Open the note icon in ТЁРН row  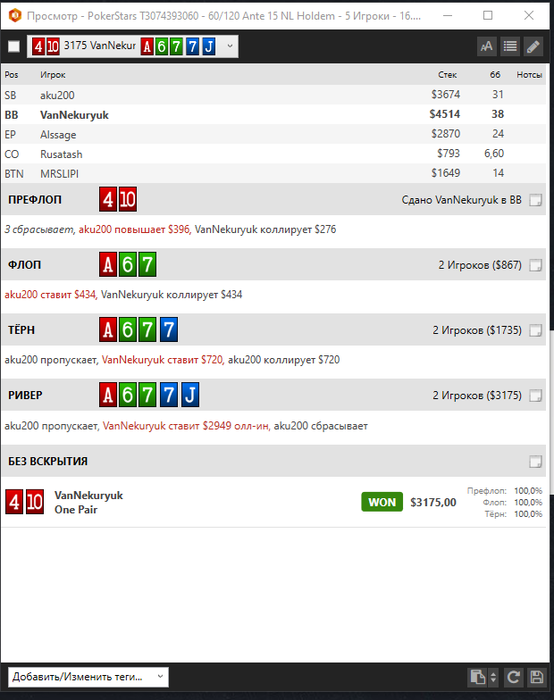(x=535, y=330)
